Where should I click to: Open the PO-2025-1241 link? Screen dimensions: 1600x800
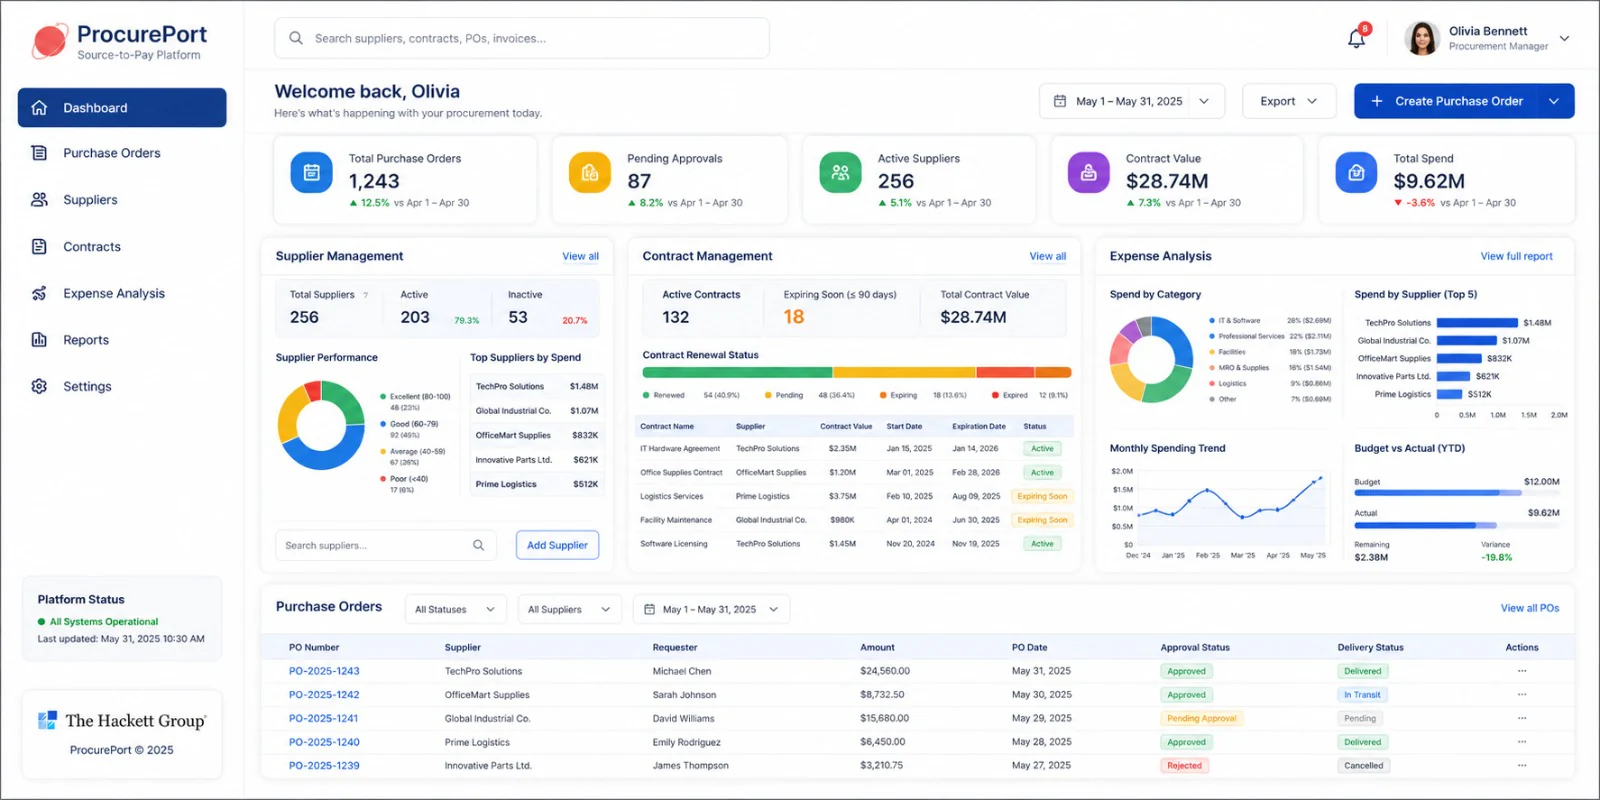[x=323, y=718]
